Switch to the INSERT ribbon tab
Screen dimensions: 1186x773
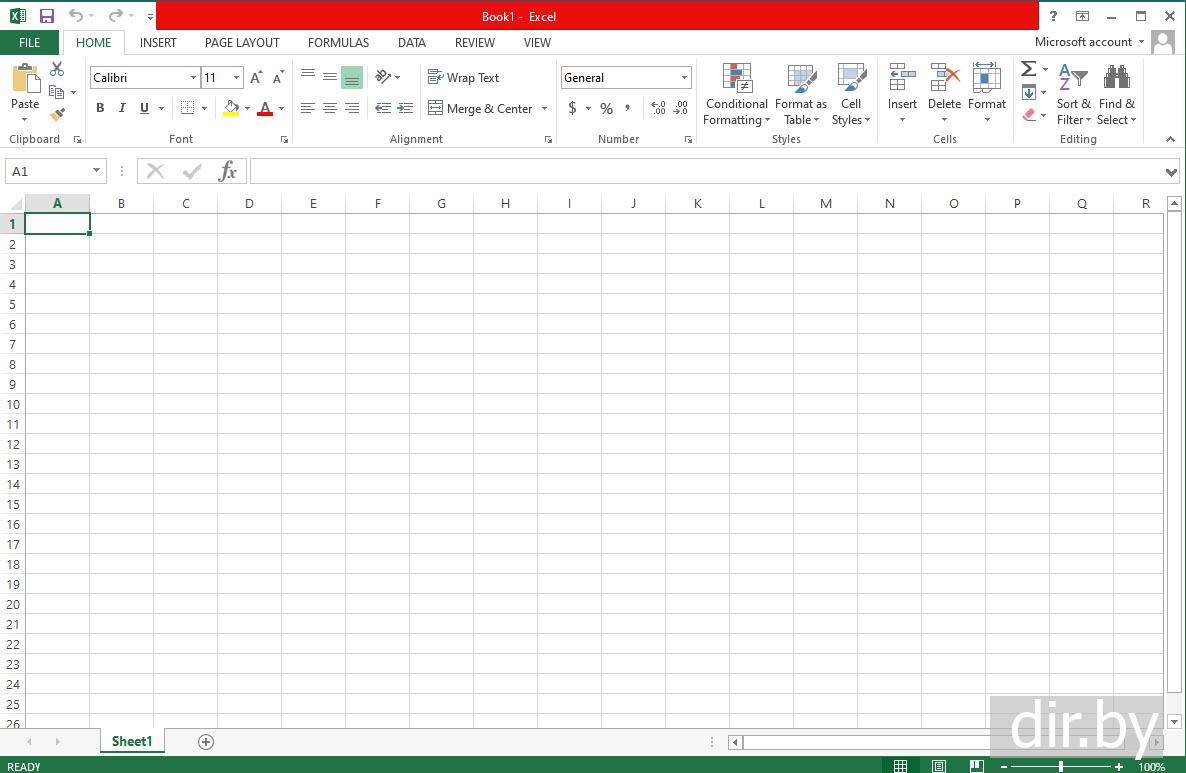pyautogui.click(x=158, y=42)
